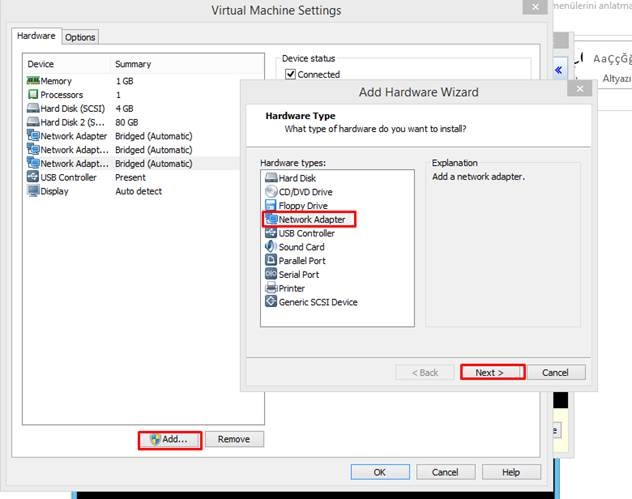Click Cancel in Add Hardware Wizard
Image resolution: width=632 pixels, height=499 pixels.
pos(555,372)
